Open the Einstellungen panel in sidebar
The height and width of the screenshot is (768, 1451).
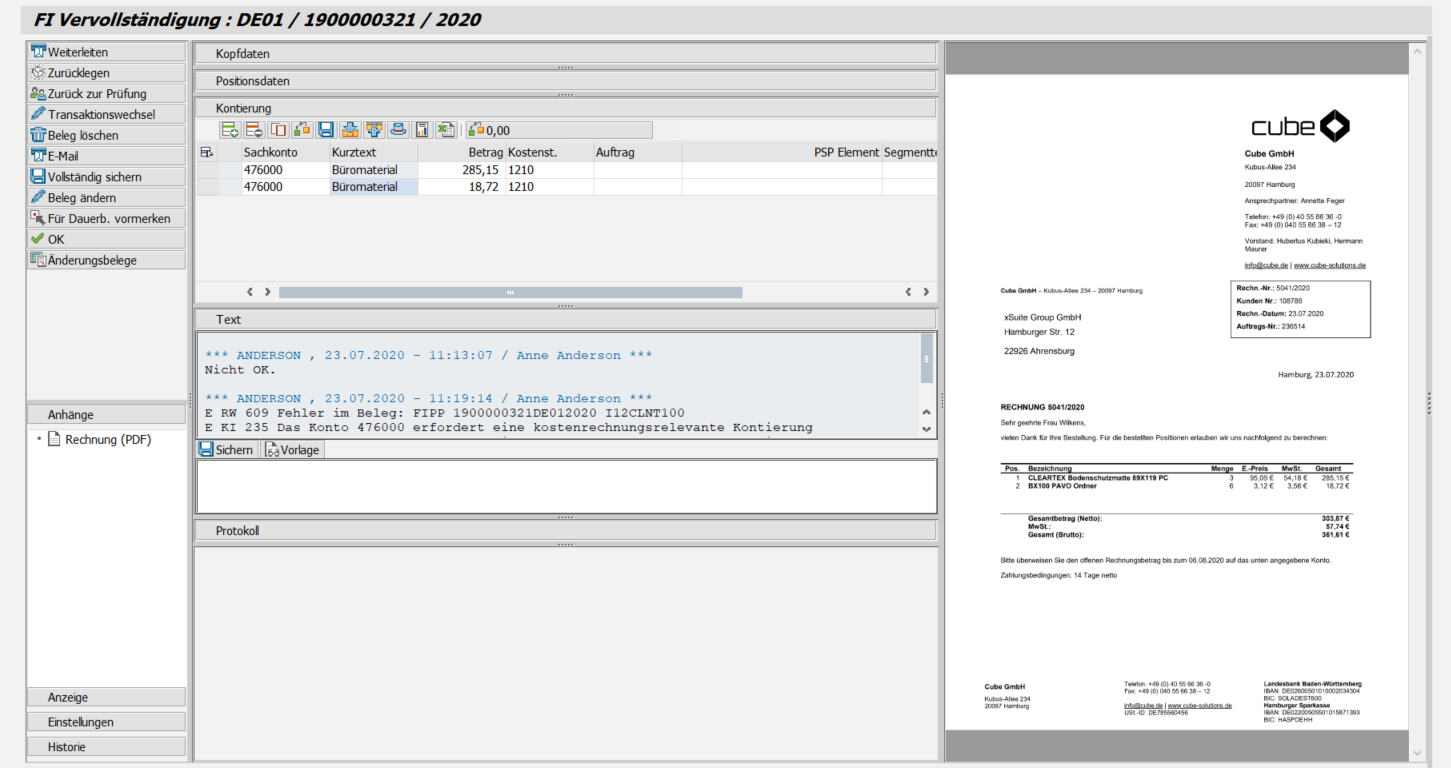point(106,722)
